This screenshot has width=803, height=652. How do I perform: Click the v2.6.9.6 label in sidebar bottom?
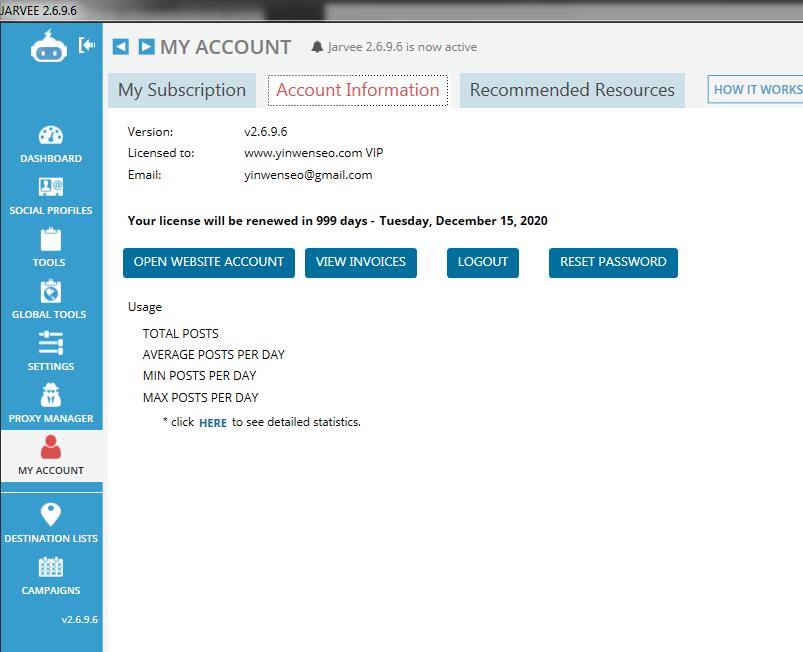[x=79, y=620]
